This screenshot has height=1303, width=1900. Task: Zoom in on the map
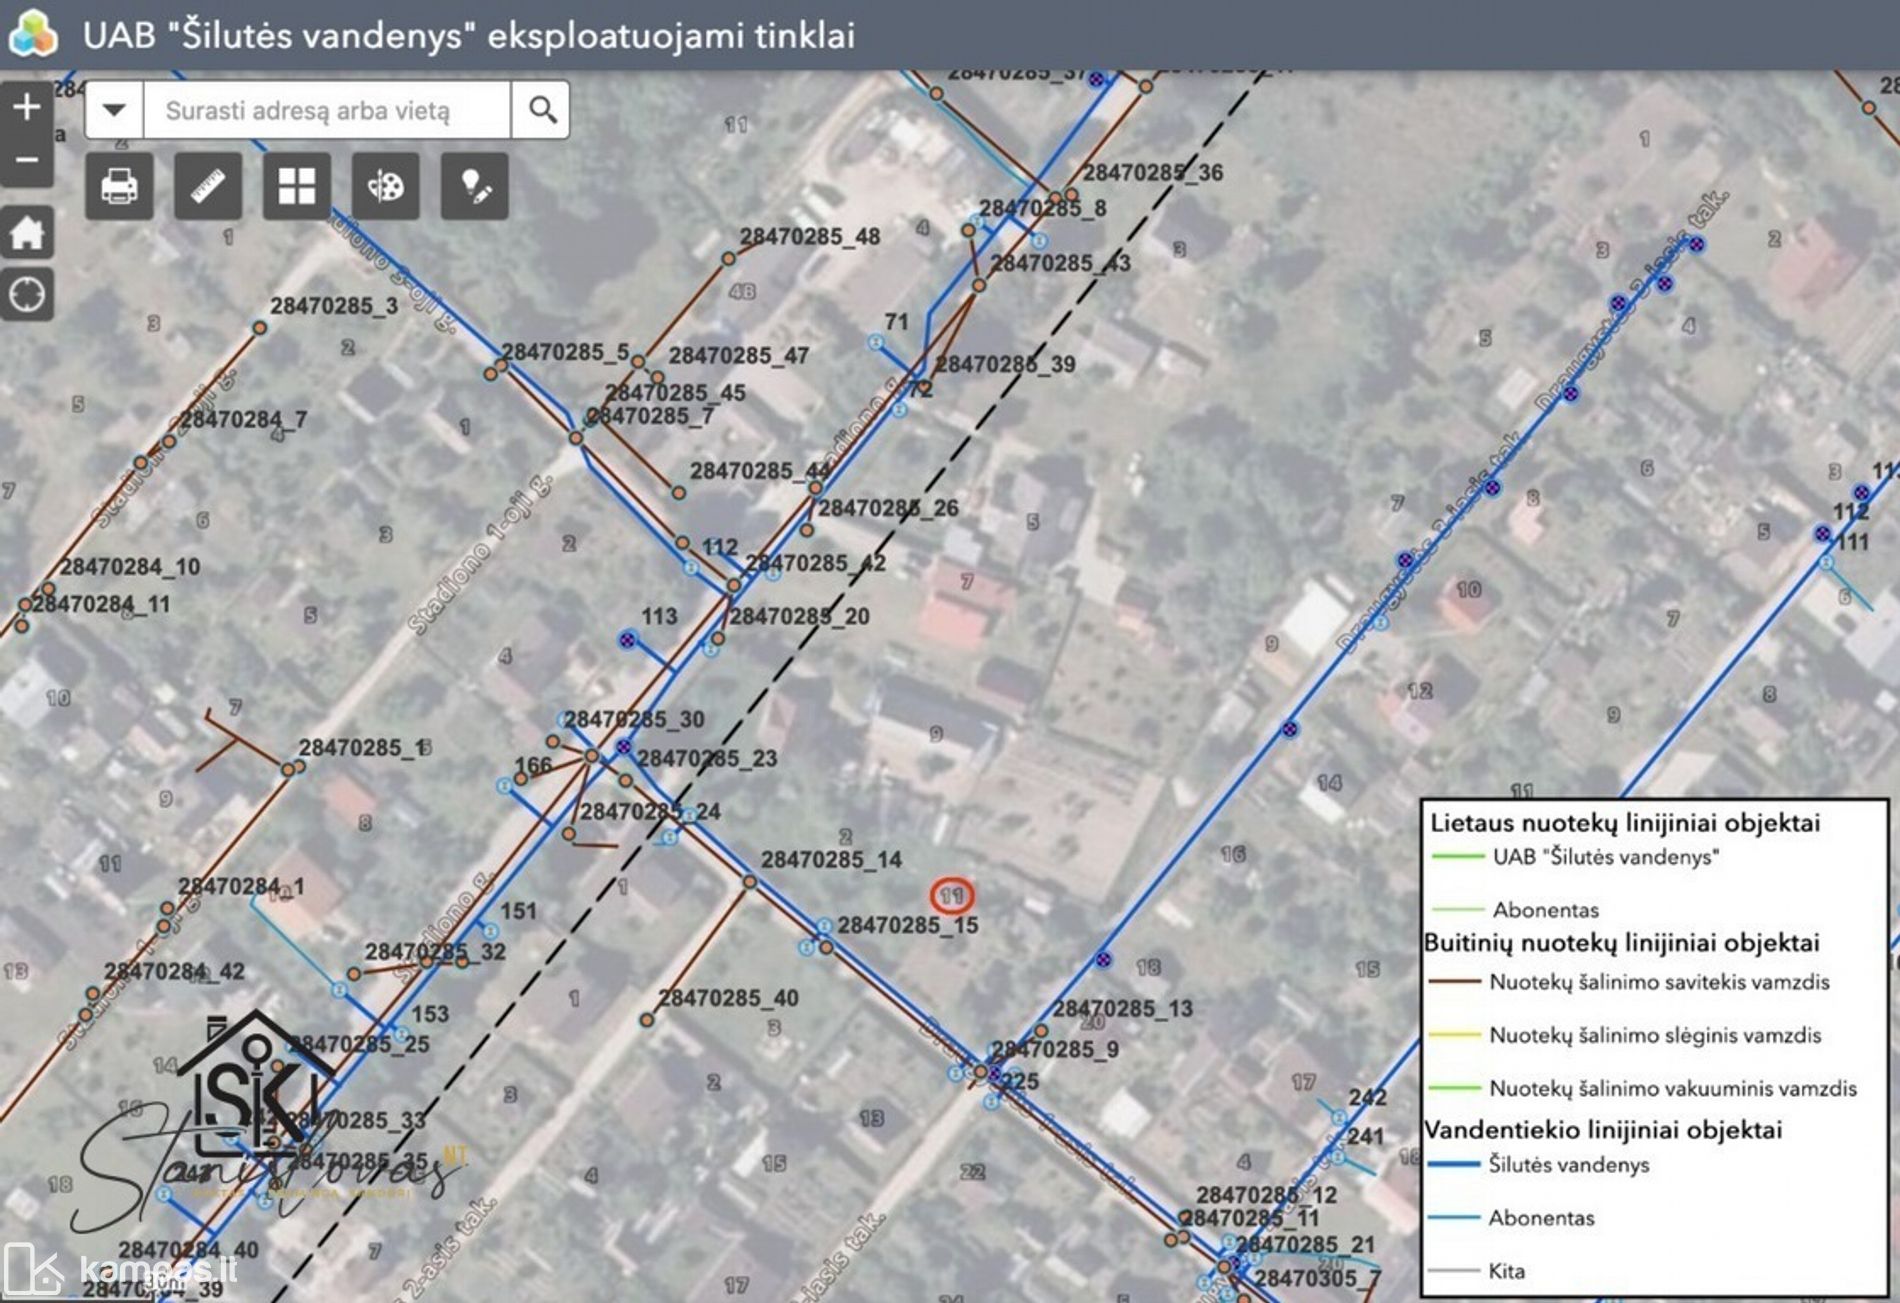pyautogui.click(x=27, y=107)
